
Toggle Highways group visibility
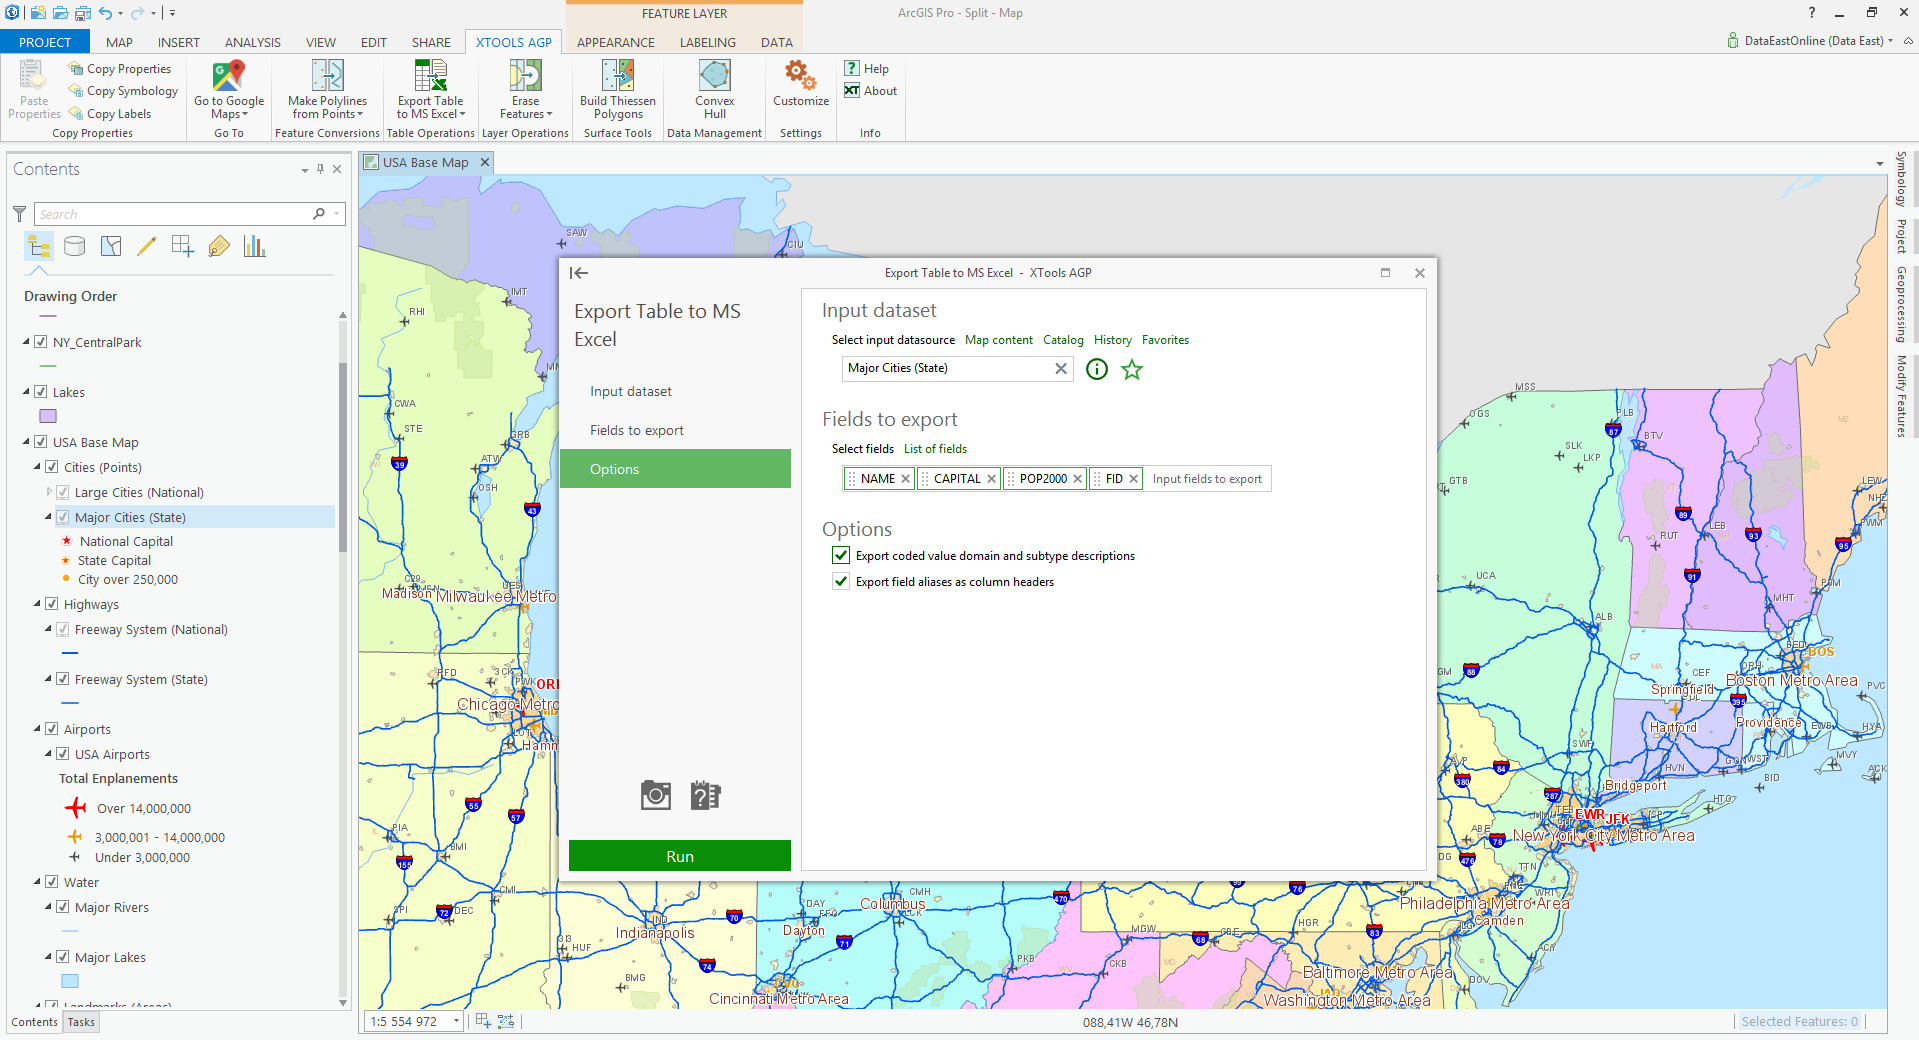click(52, 604)
